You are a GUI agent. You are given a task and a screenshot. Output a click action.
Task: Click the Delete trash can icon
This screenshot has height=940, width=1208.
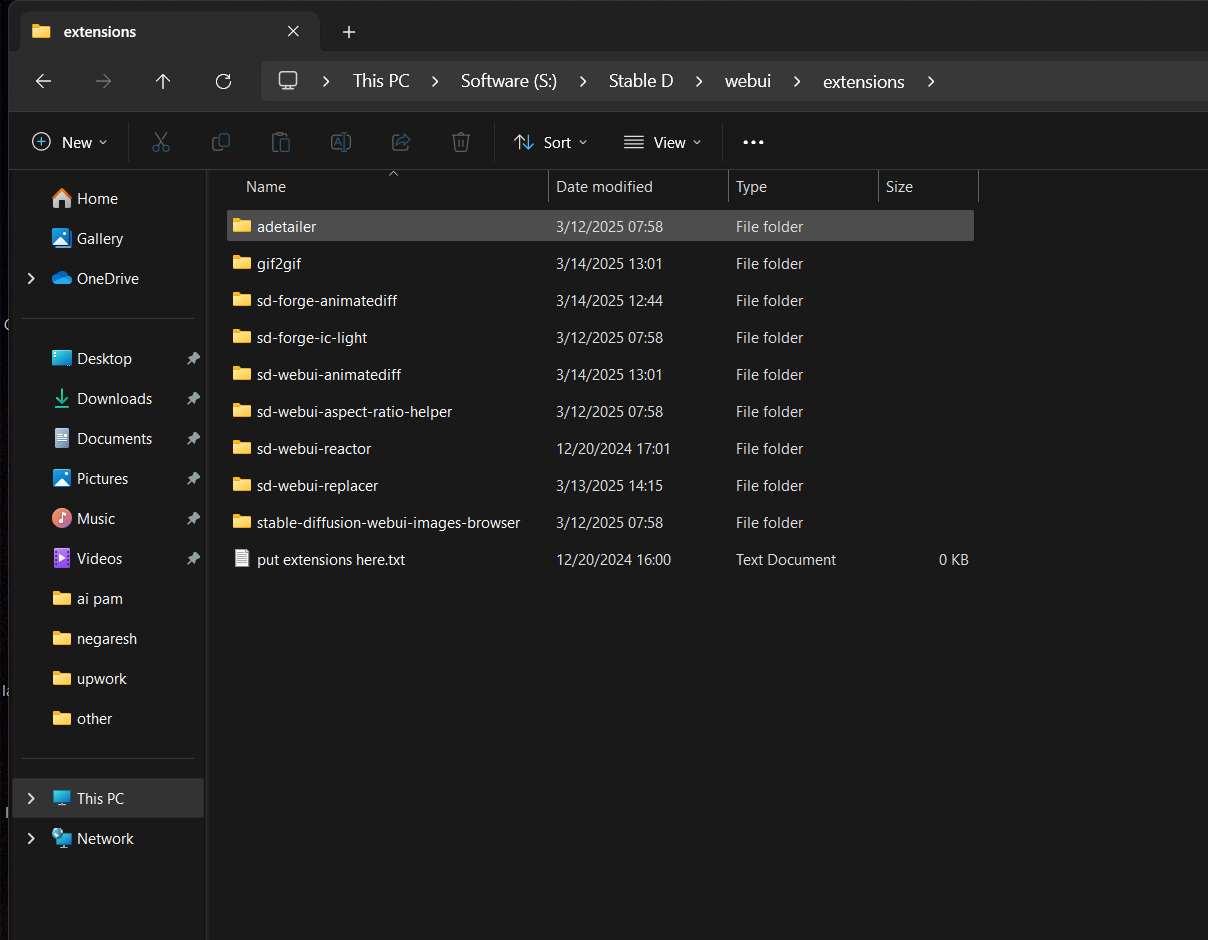pyautogui.click(x=461, y=142)
